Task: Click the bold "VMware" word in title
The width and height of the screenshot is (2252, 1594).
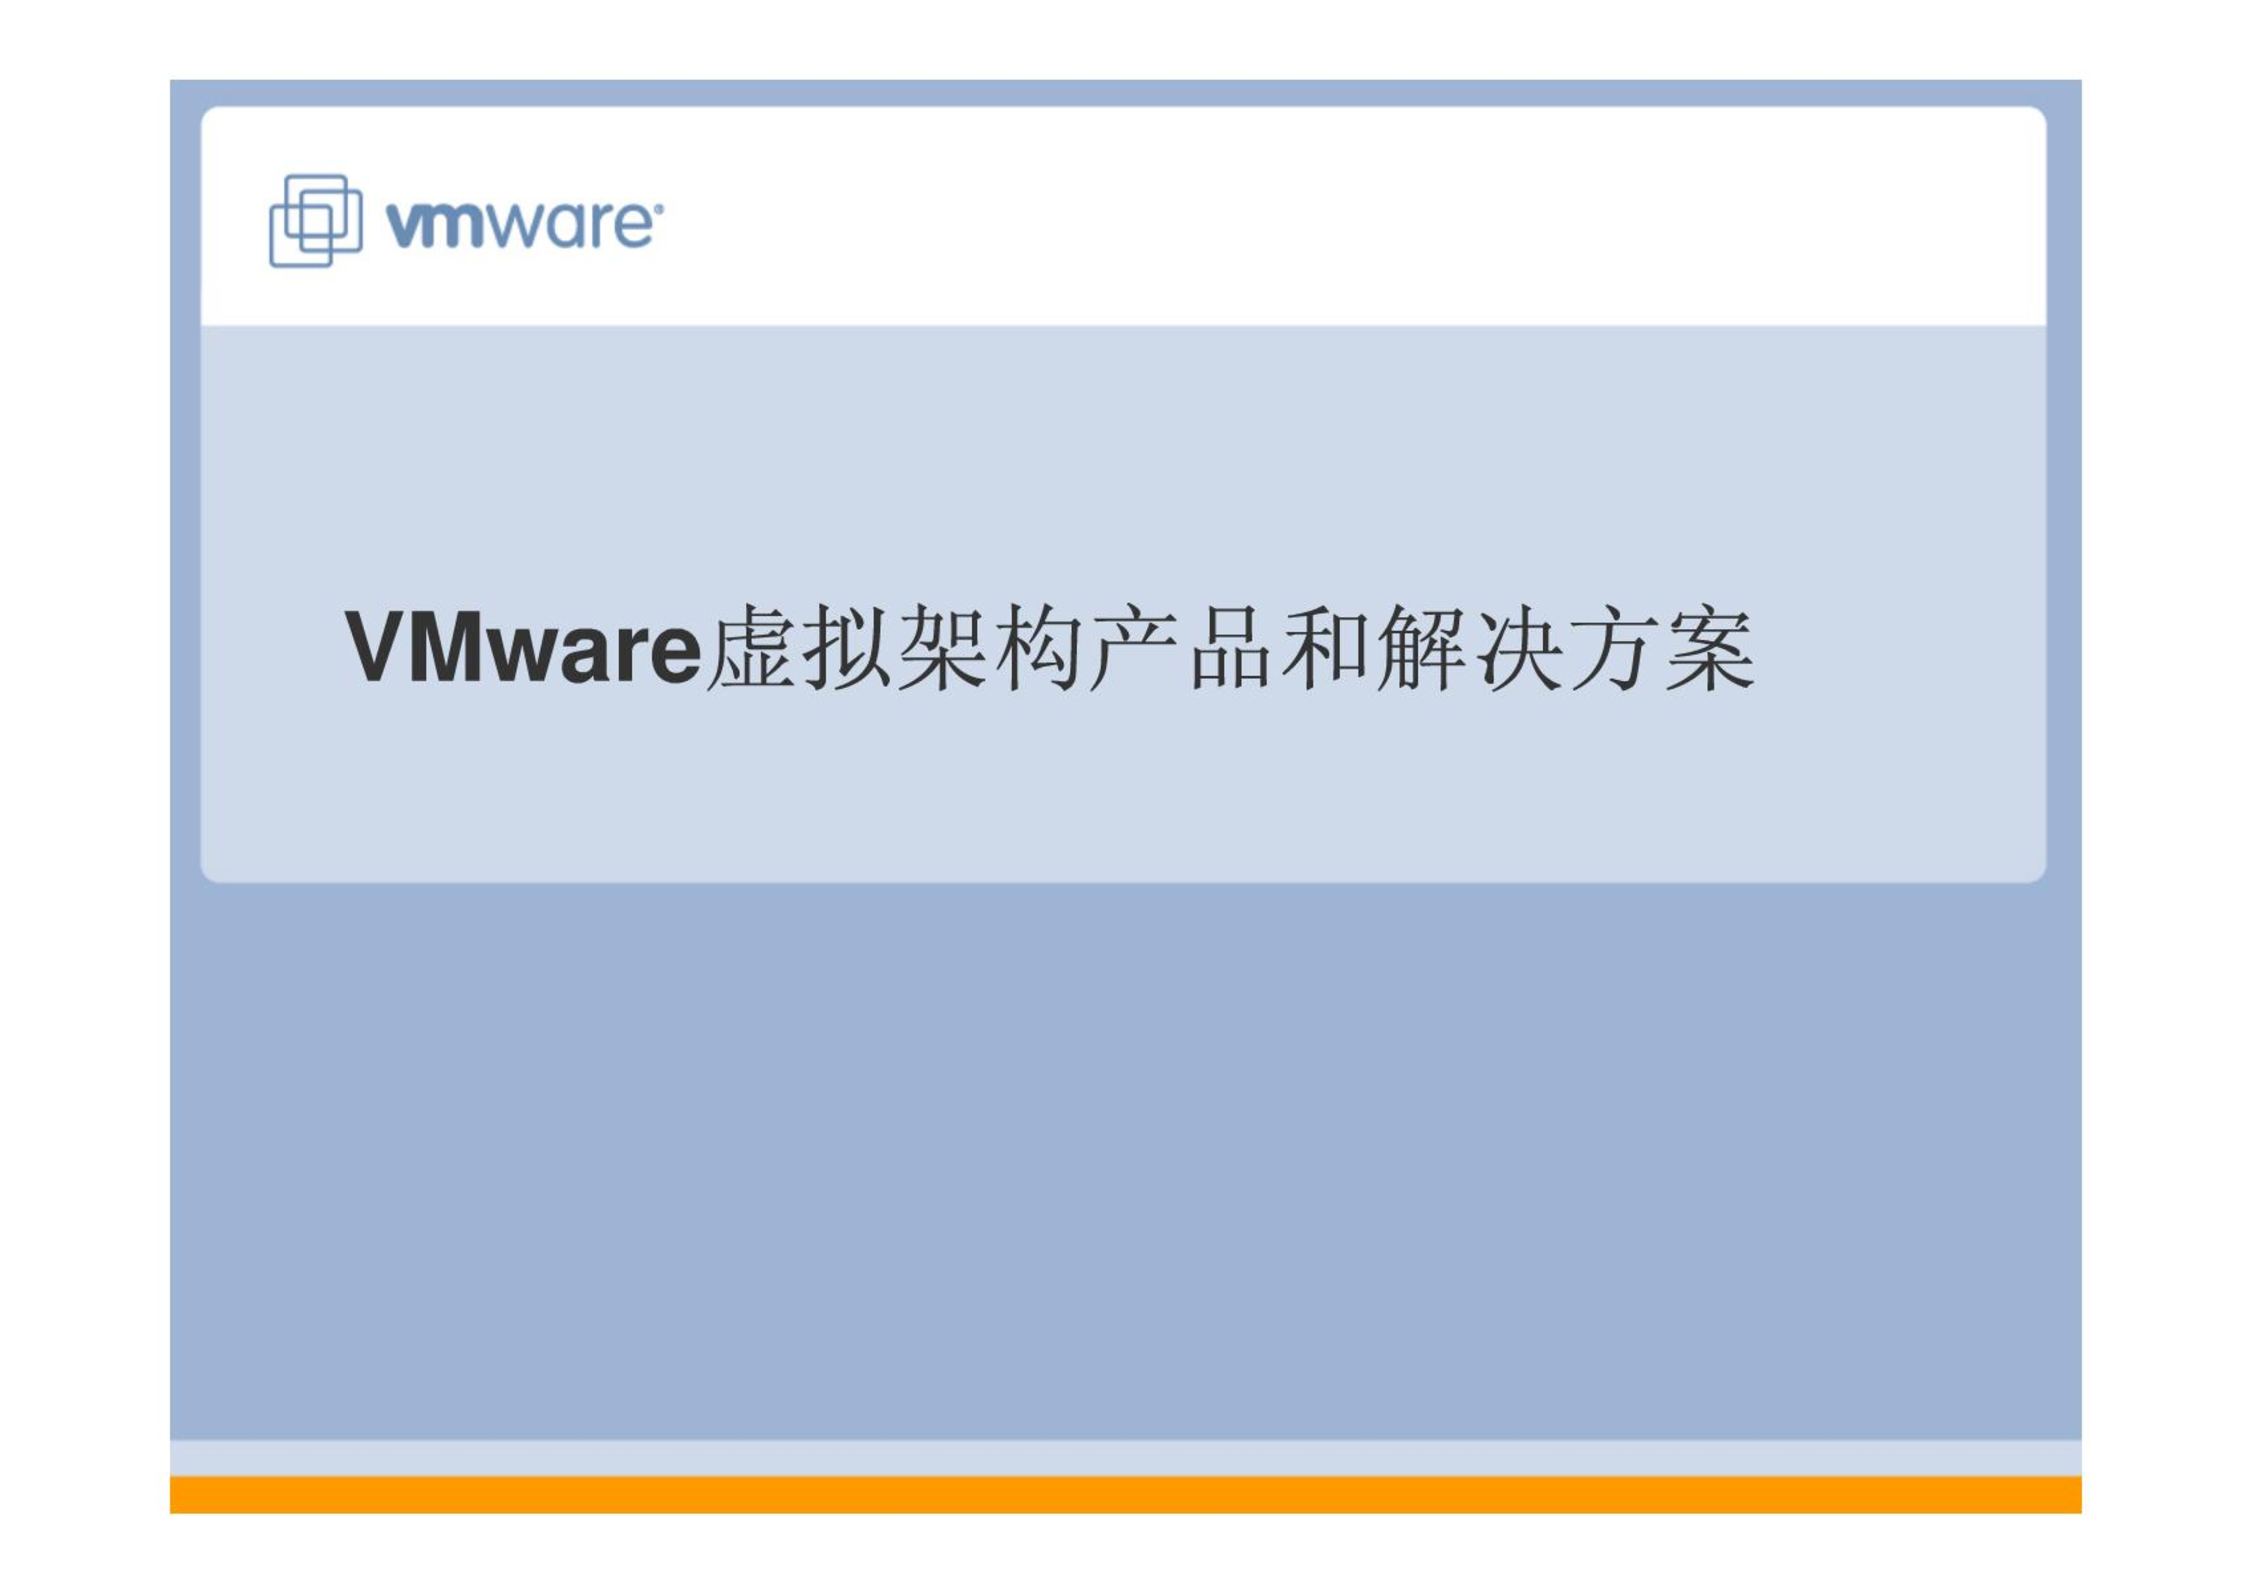Action: (x=523, y=648)
